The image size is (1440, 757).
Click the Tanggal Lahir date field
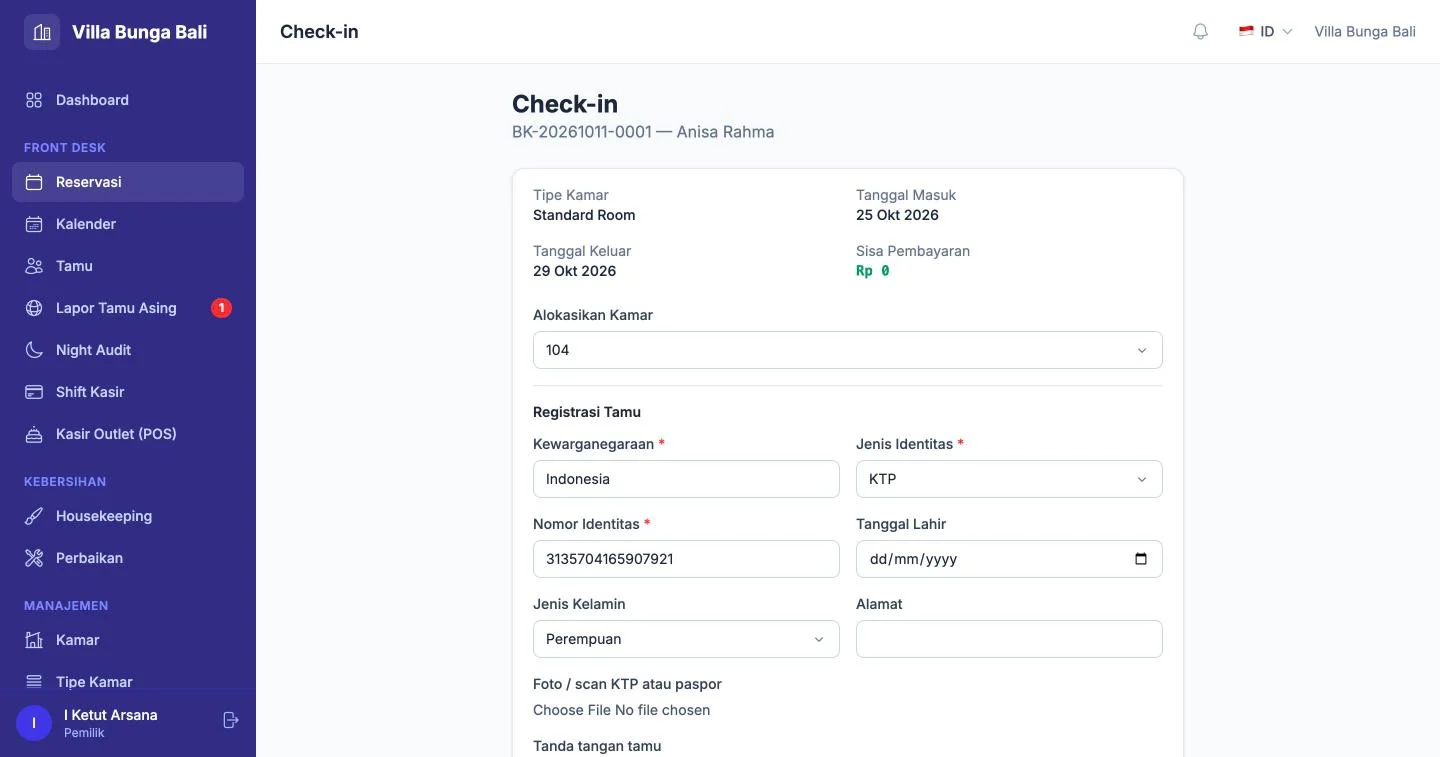pos(1009,559)
